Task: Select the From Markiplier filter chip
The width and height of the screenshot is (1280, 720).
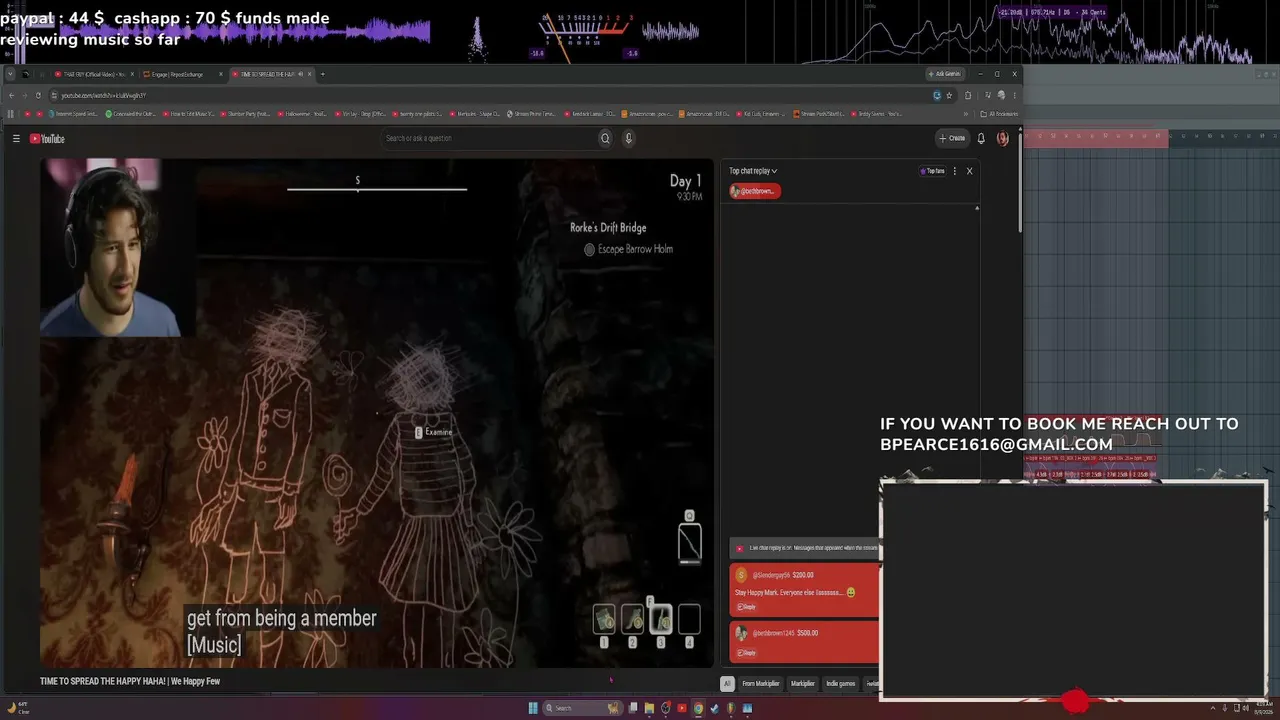Action: click(761, 684)
